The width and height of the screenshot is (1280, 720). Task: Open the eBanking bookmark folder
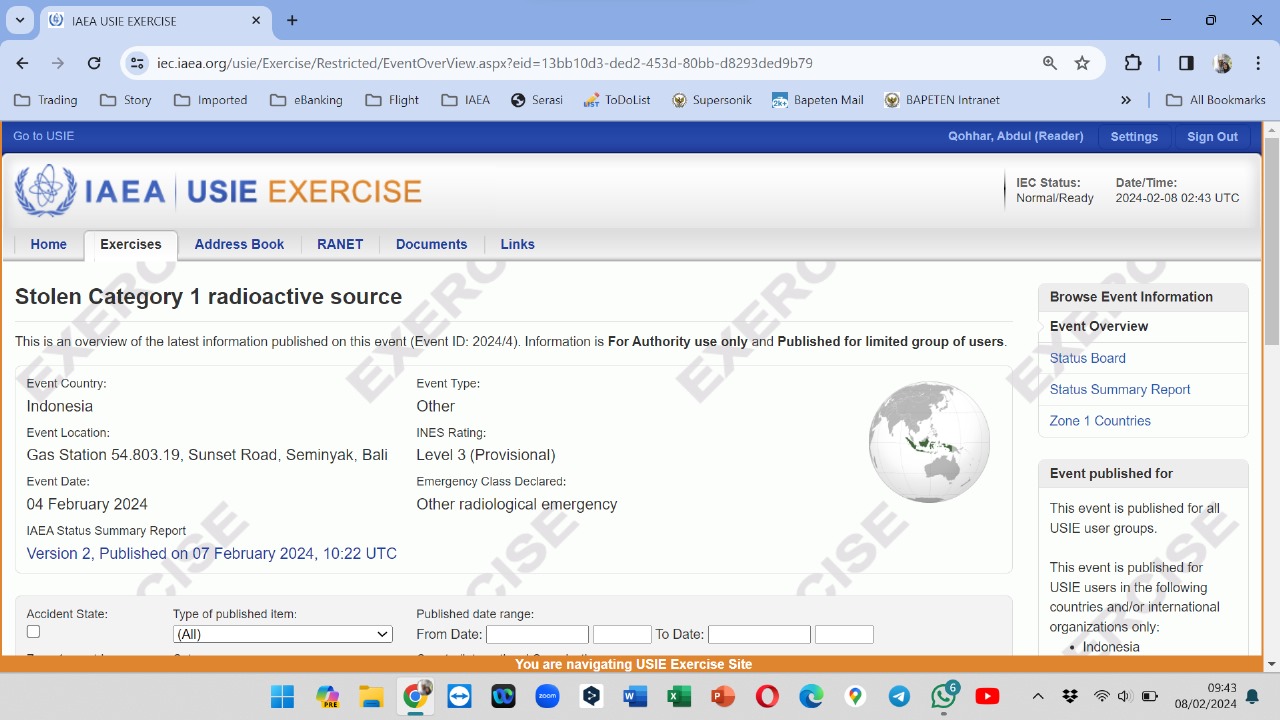point(306,100)
